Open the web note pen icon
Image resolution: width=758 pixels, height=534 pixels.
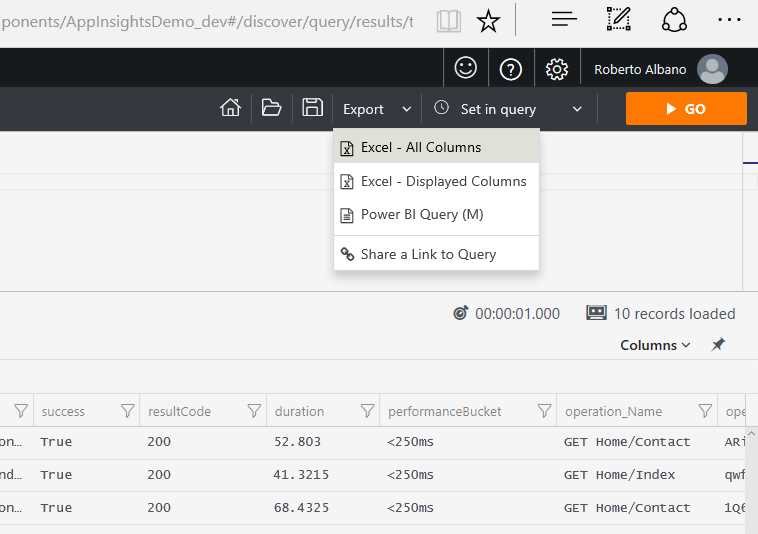pos(619,19)
